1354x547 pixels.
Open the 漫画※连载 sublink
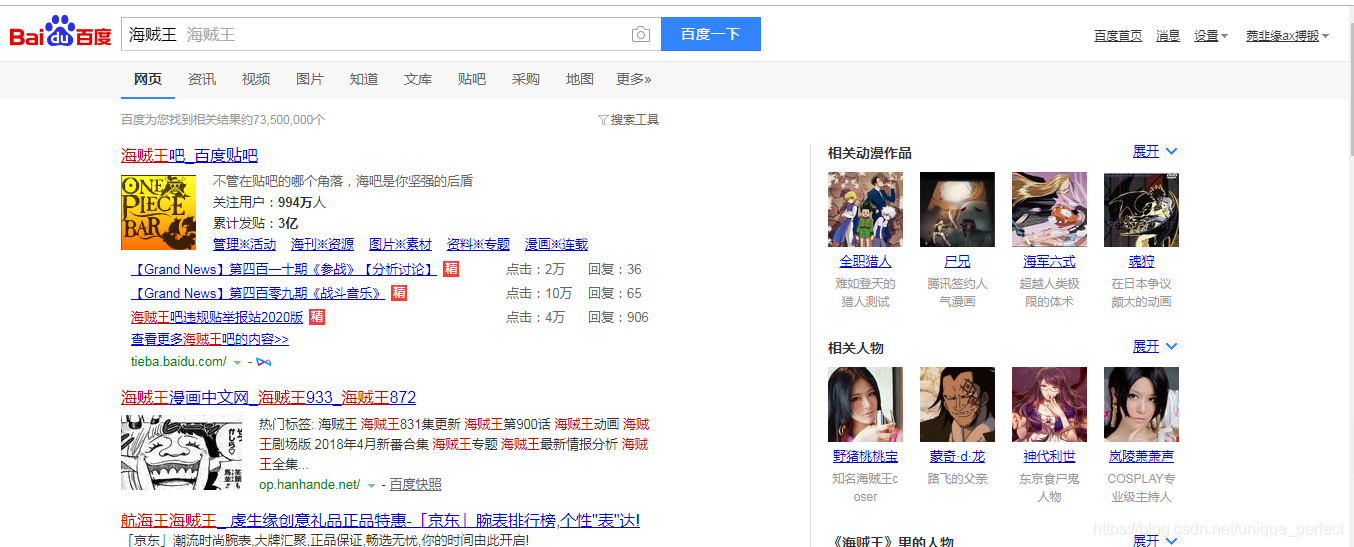556,244
